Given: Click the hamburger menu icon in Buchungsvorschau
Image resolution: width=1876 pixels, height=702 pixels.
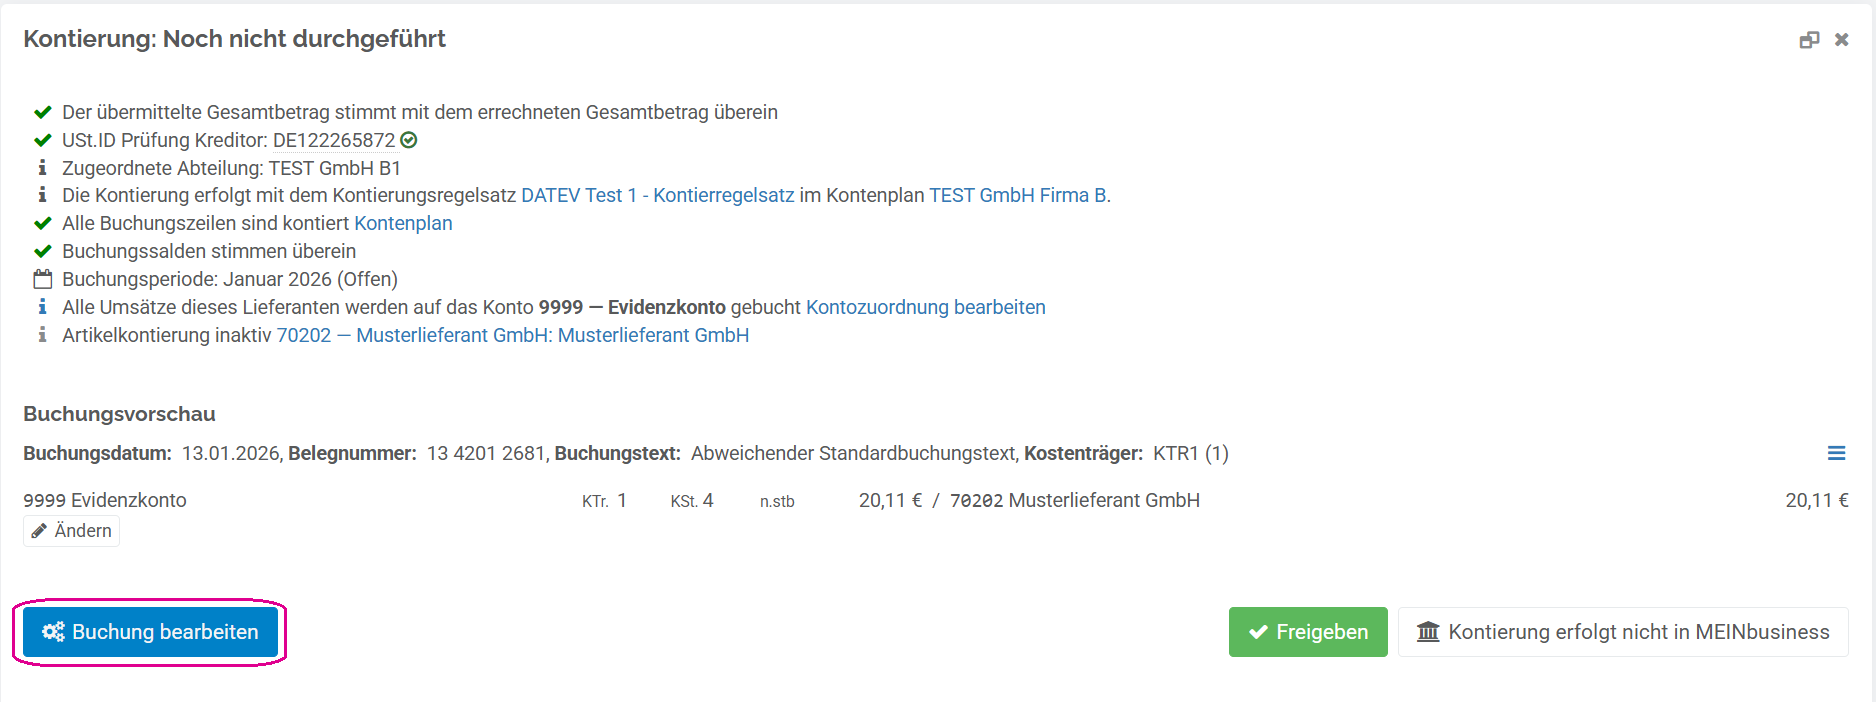Looking at the screenshot, I should [x=1836, y=453].
